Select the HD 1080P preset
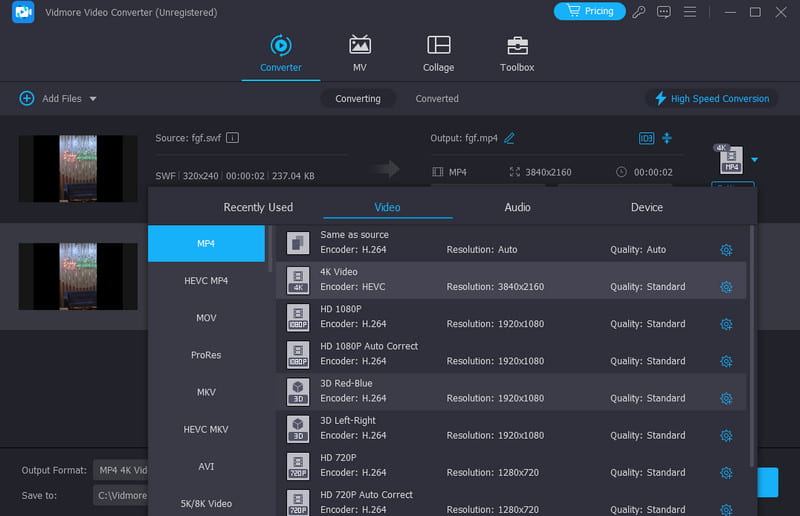800x516 pixels. click(x=510, y=316)
